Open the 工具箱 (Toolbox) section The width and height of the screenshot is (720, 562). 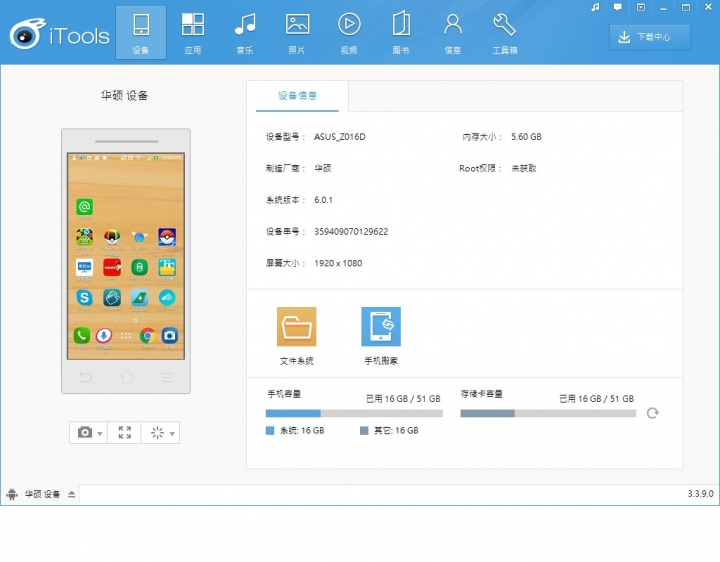pyautogui.click(x=505, y=33)
